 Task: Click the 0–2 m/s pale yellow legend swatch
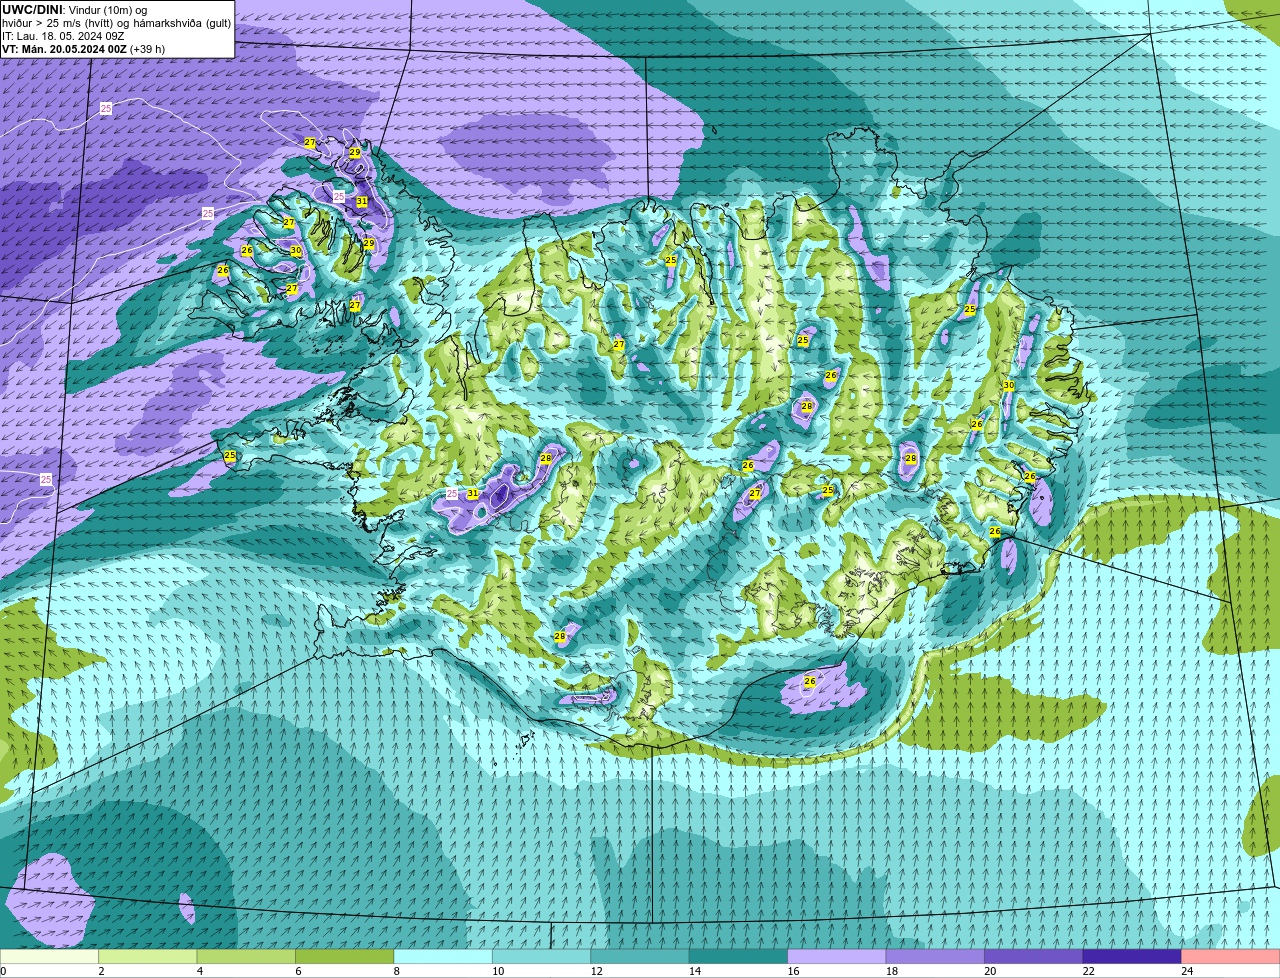click(x=50, y=956)
